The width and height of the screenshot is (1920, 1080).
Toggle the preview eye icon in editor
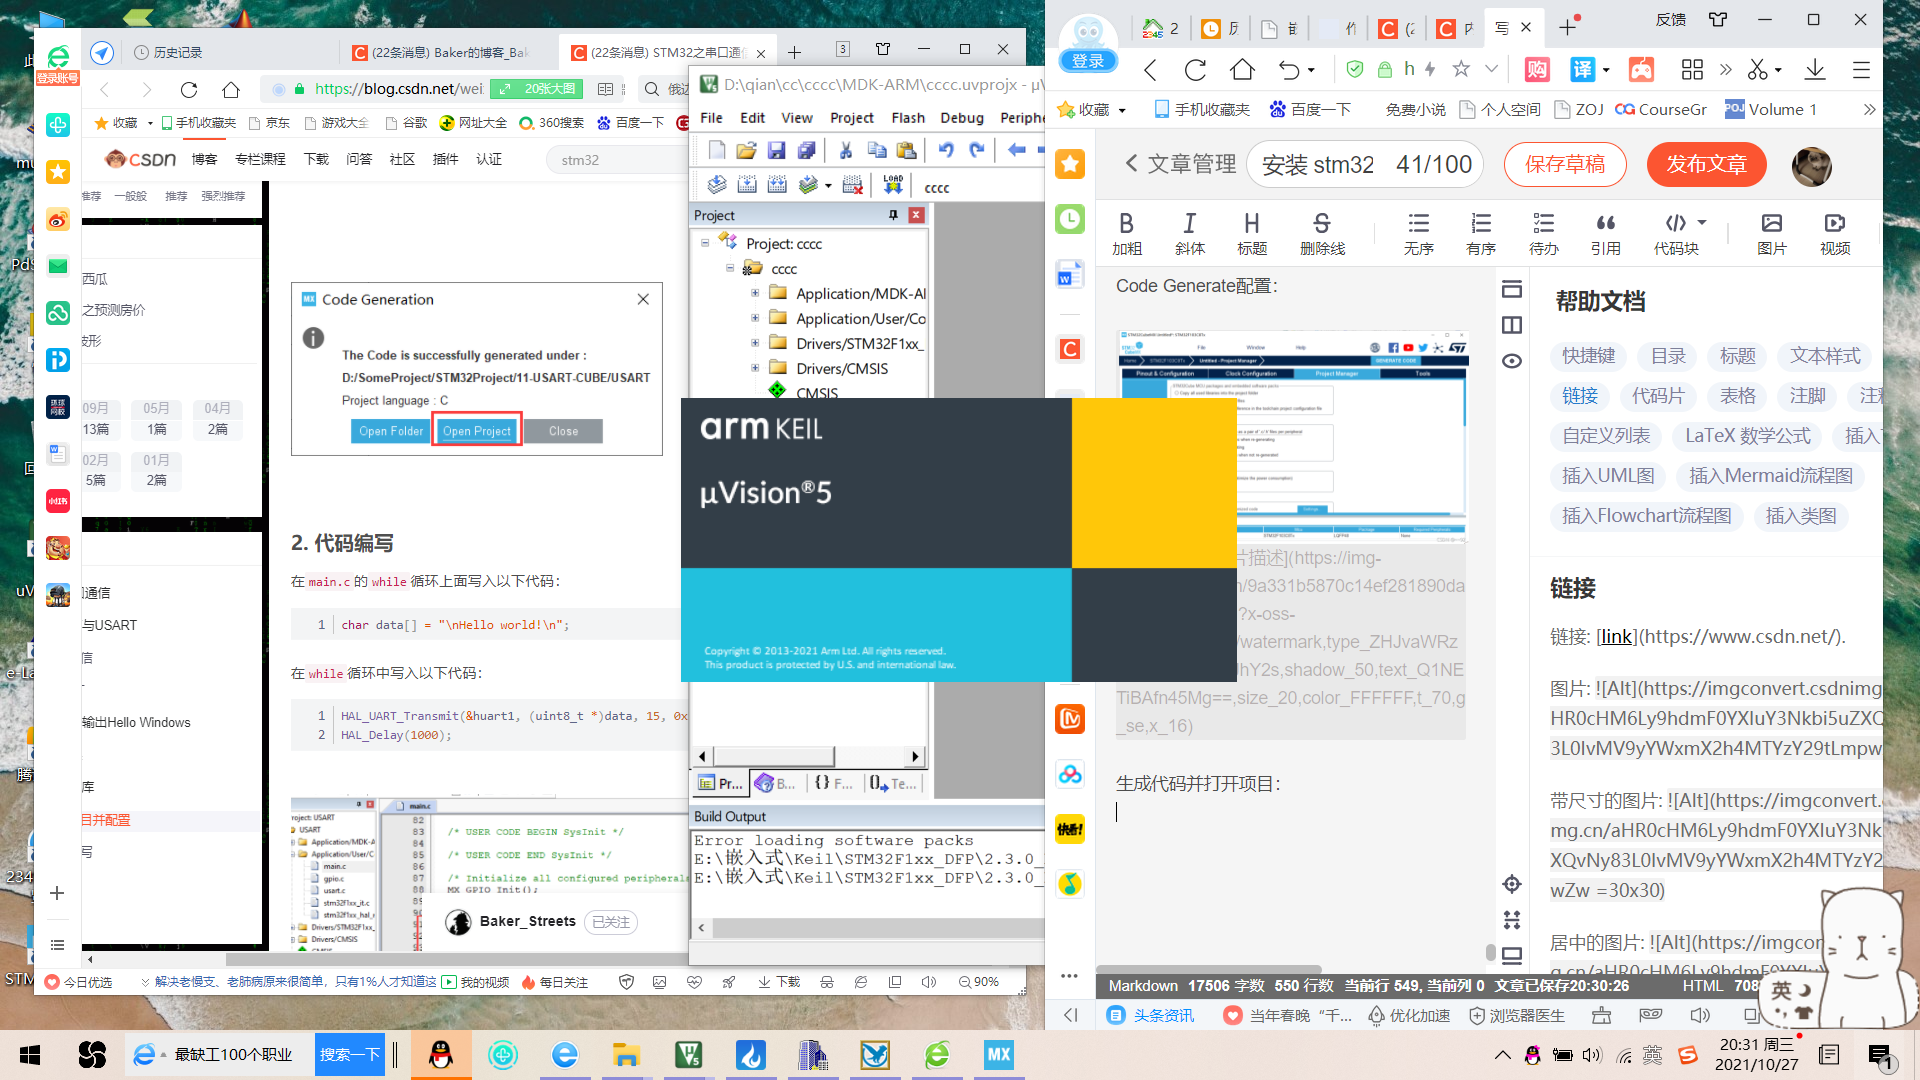pos(1512,361)
